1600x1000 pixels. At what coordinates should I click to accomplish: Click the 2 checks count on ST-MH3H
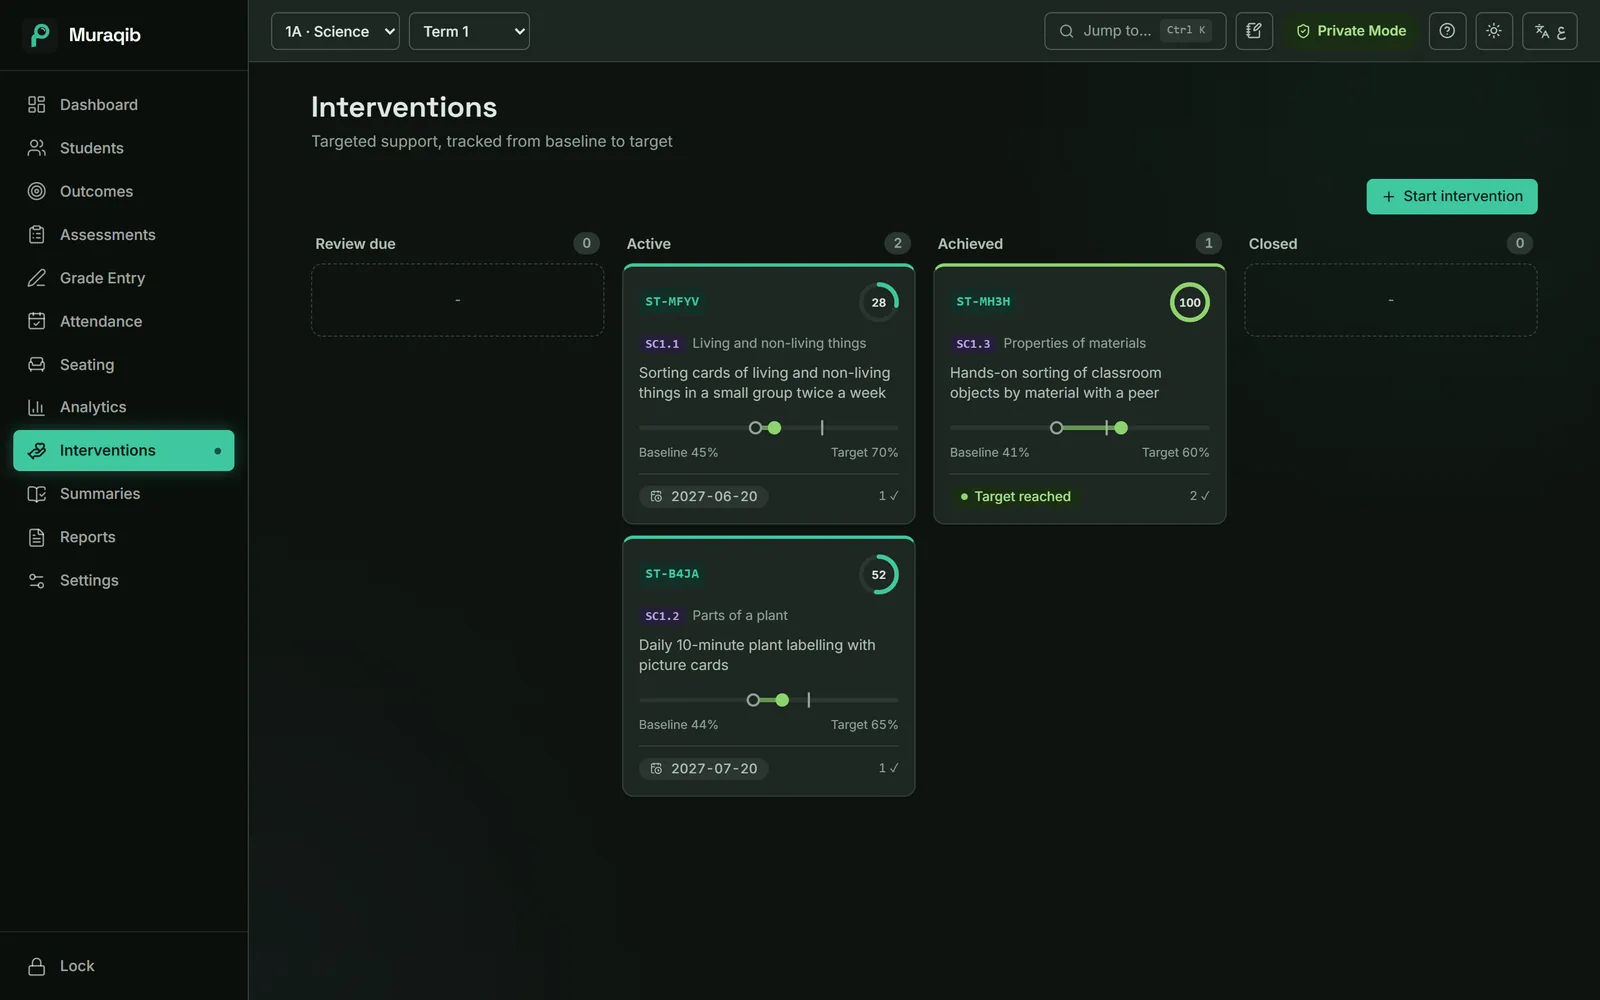pos(1199,496)
